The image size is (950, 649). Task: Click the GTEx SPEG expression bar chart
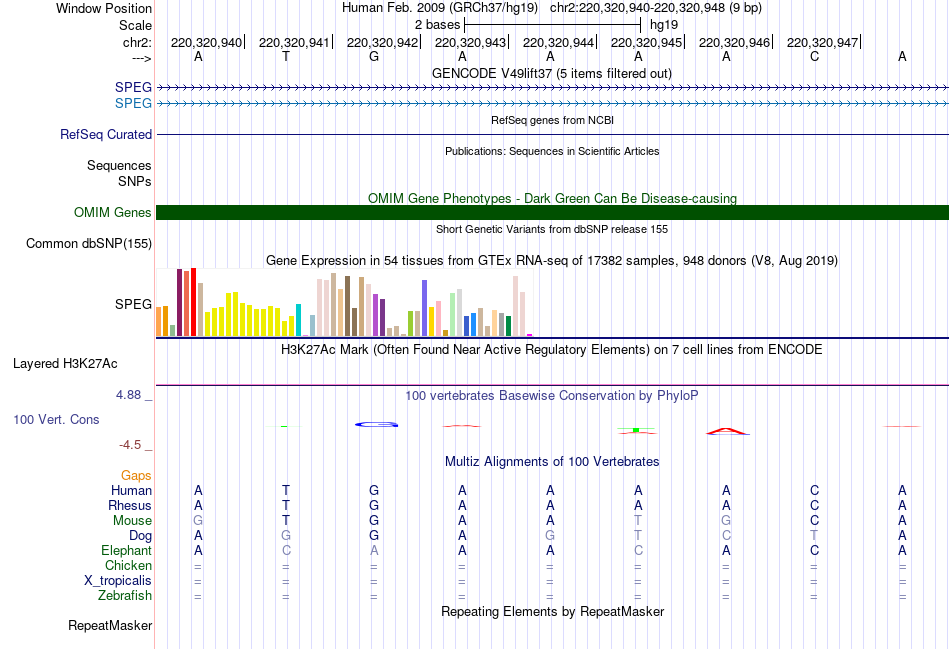[344, 302]
